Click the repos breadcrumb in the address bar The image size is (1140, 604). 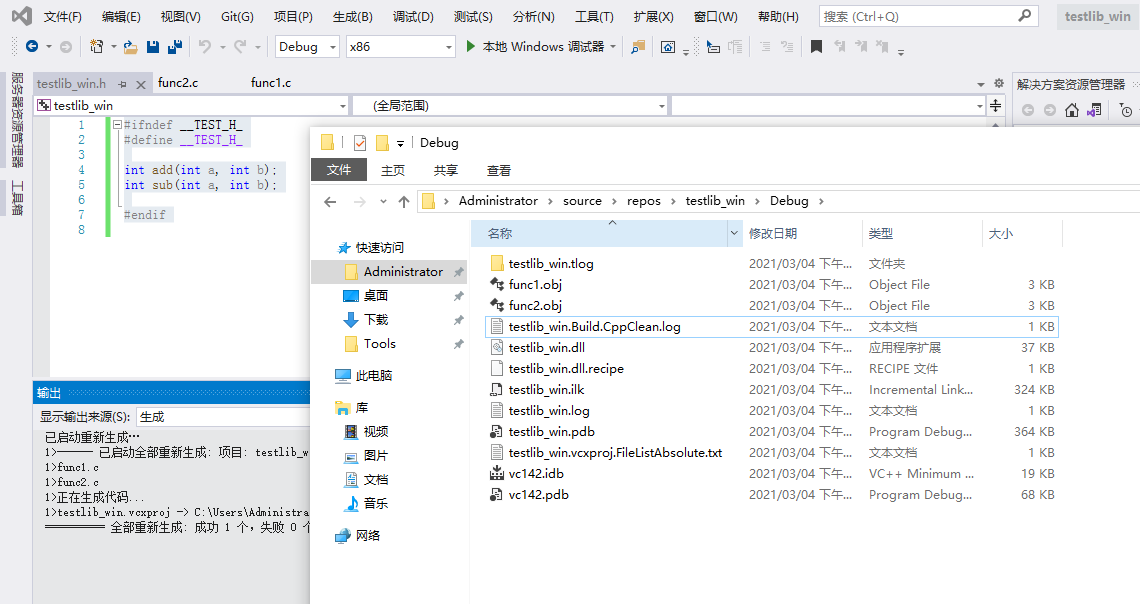click(644, 201)
